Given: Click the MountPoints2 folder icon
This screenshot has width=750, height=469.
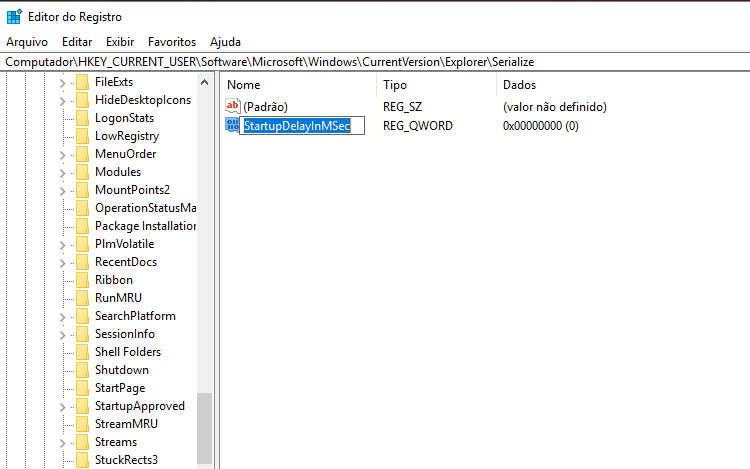Looking at the screenshot, I should 82,190.
